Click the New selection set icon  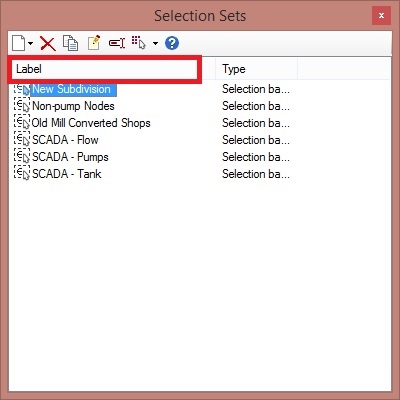click(18, 43)
